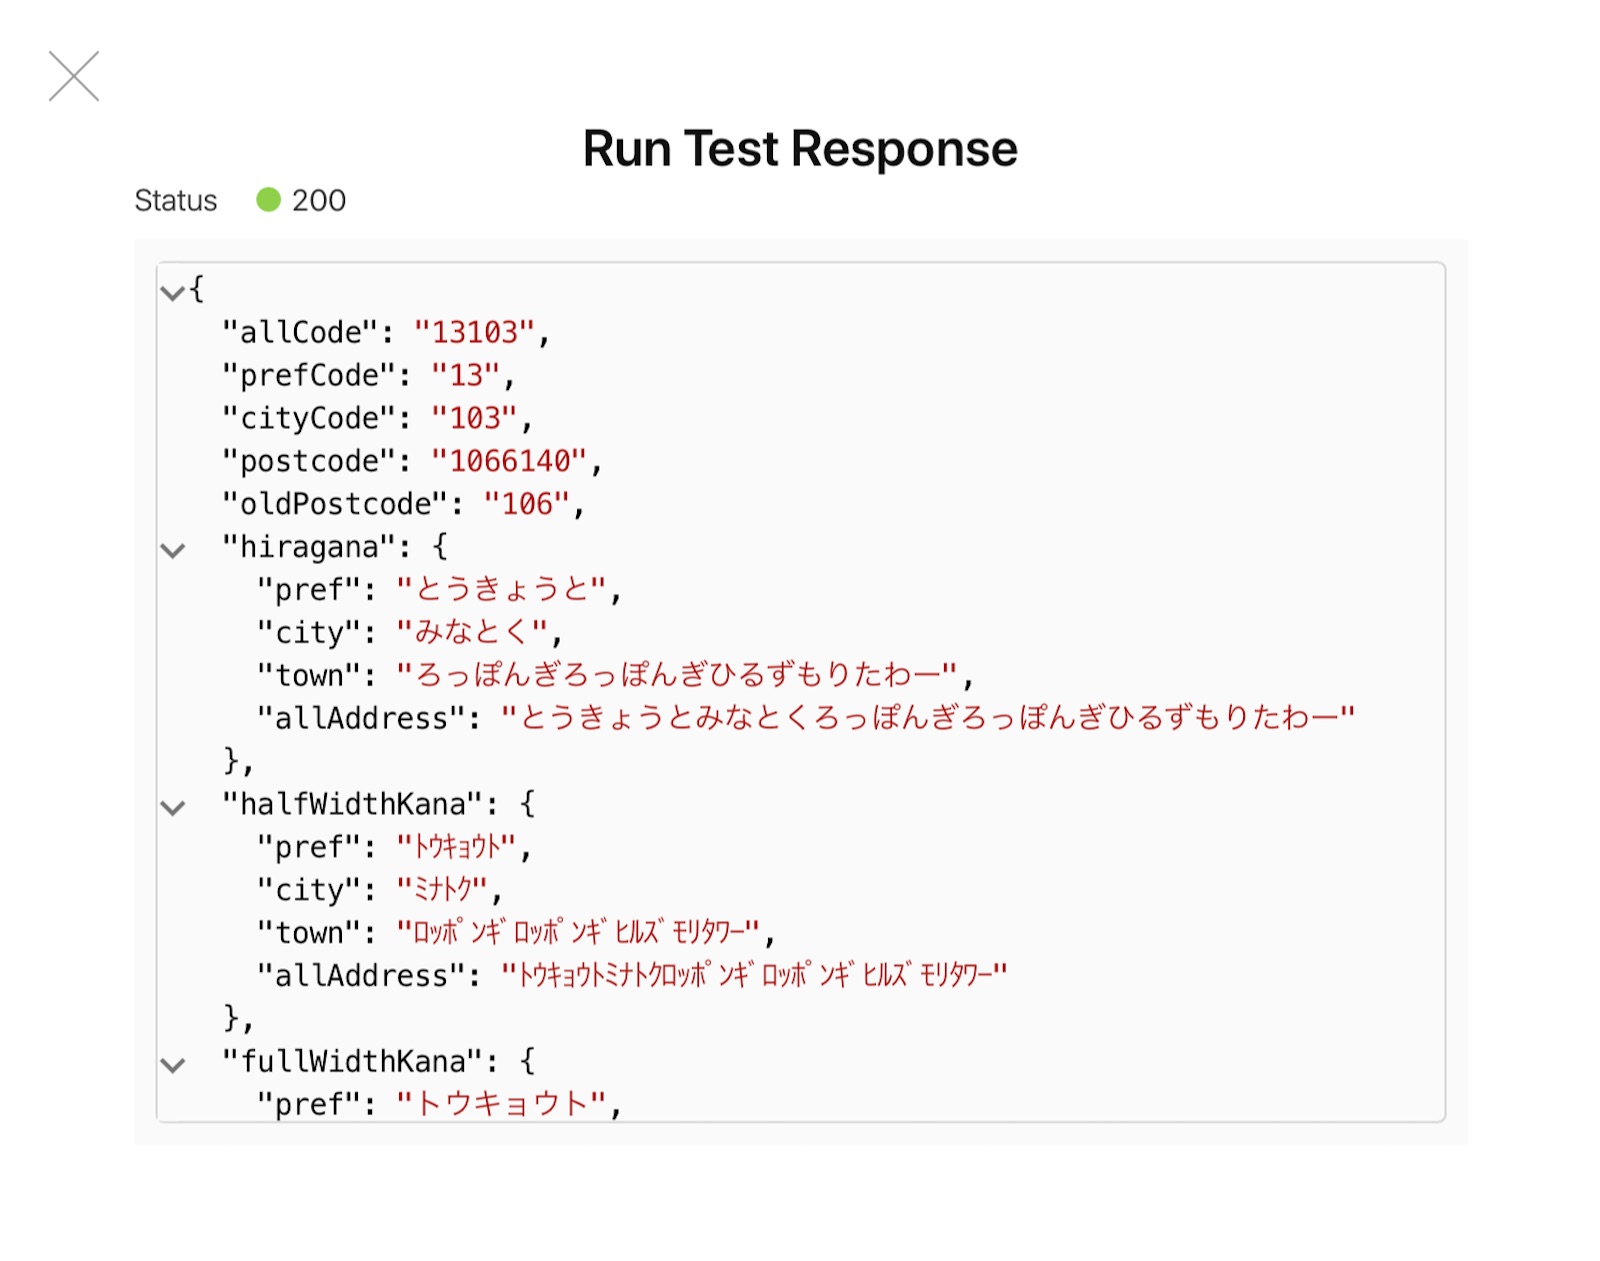The height and width of the screenshot is (1261, 1600).
Task: Close the Run Test Response dialog
Action: coord(74,76)
